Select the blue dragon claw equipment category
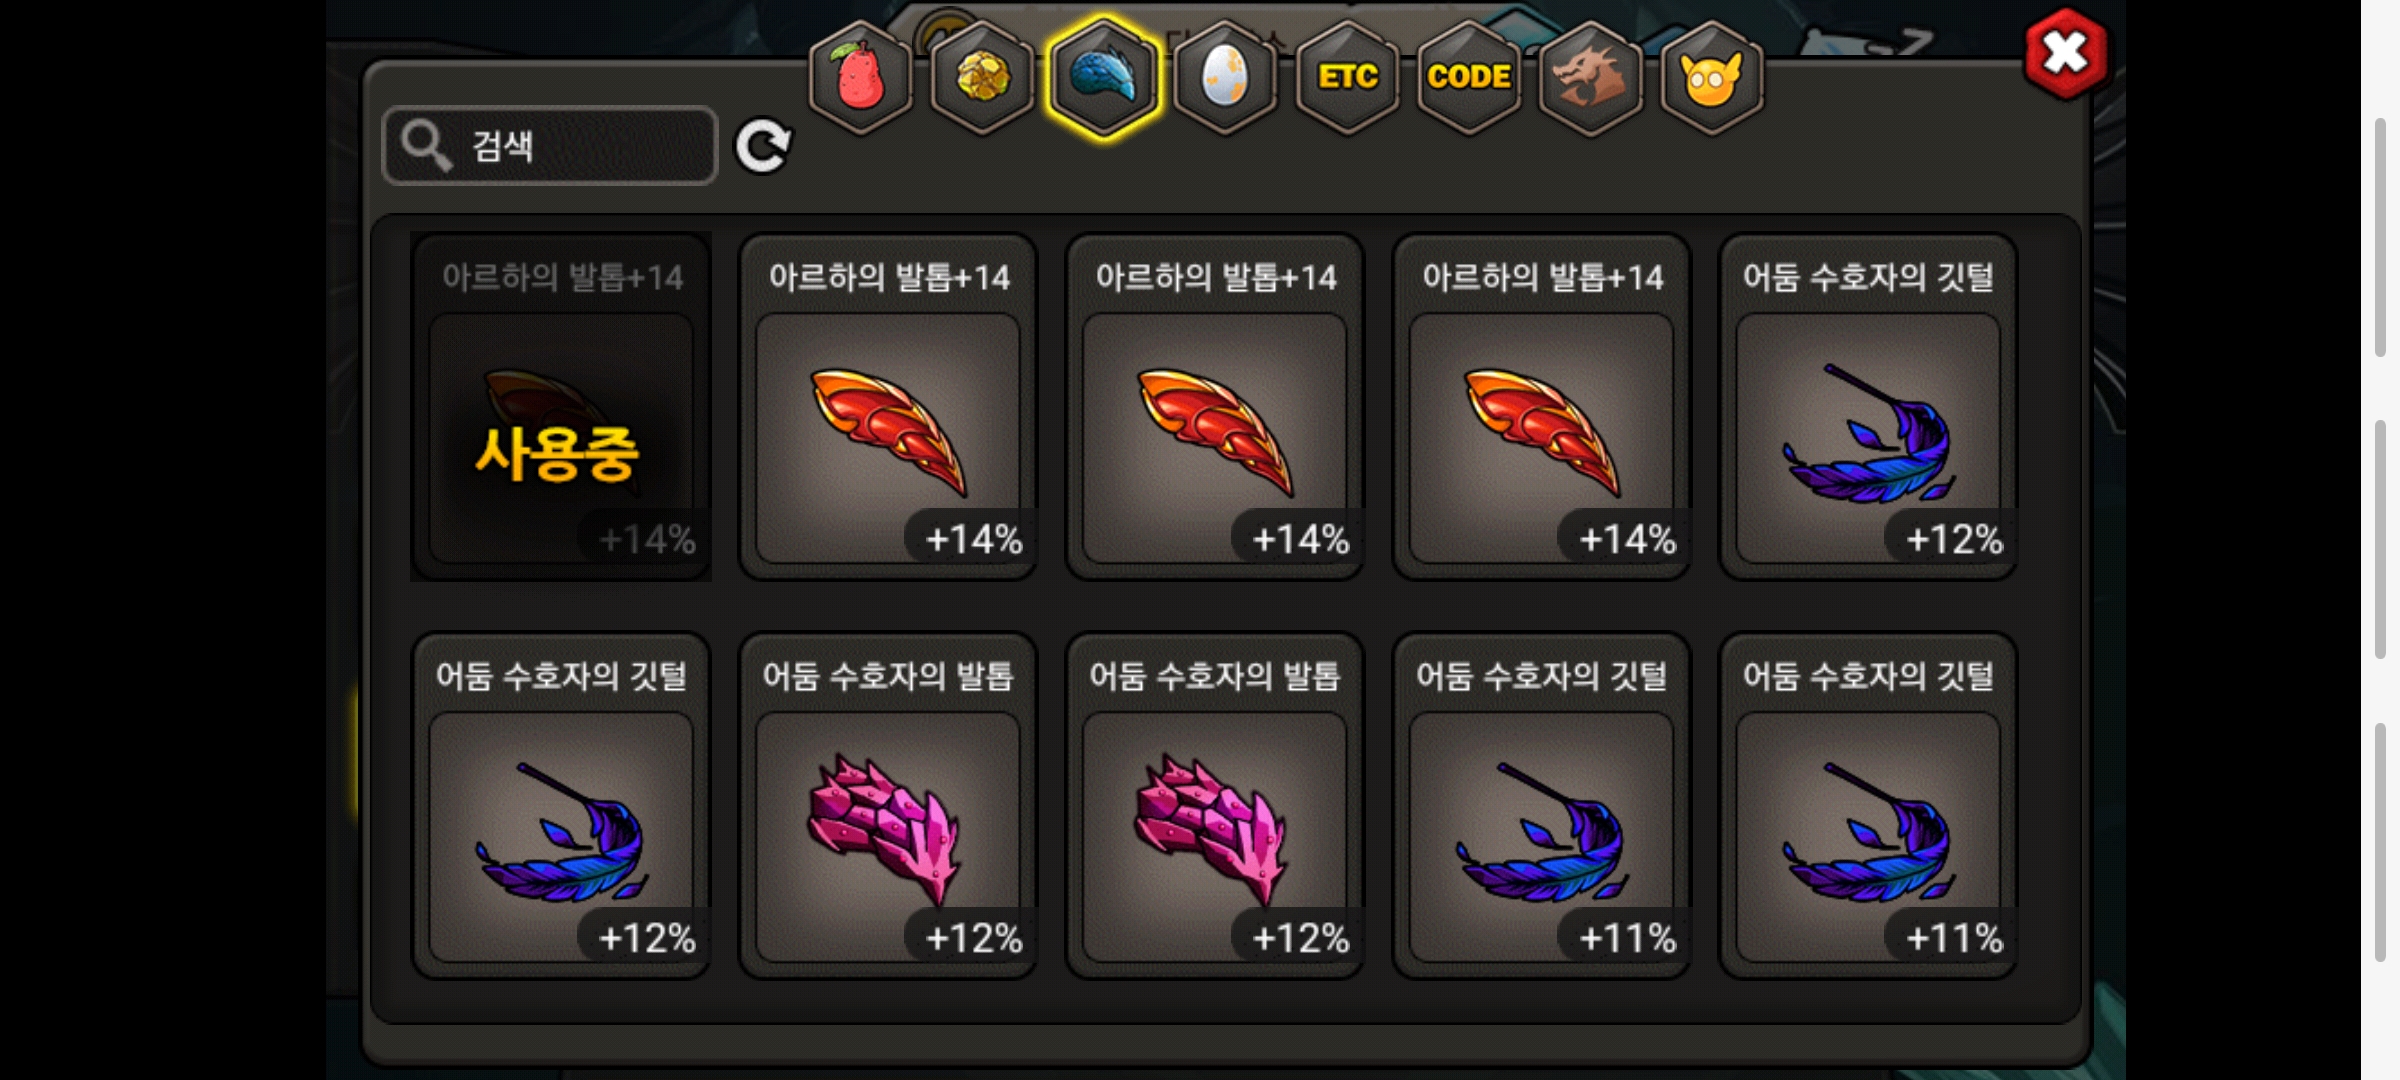 point(1104,78)
